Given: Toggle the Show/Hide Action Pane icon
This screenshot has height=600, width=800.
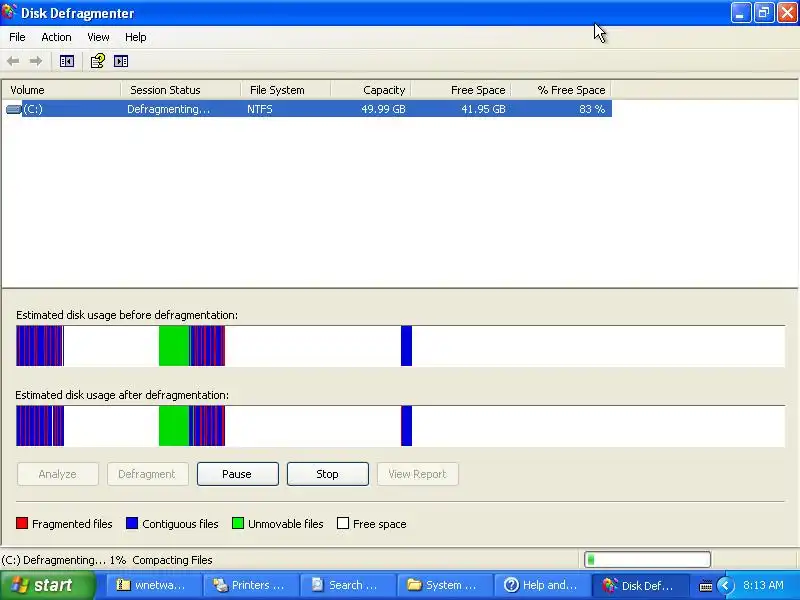Looking at the screenshot, I should pos(121,61).
